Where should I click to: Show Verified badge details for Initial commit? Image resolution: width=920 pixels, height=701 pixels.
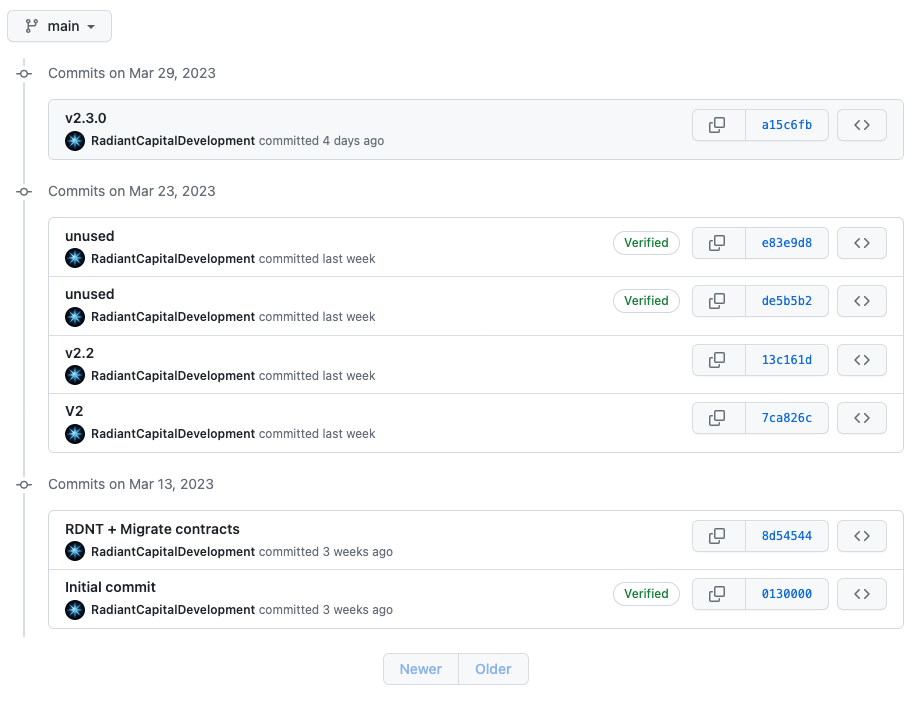(646, 594)
